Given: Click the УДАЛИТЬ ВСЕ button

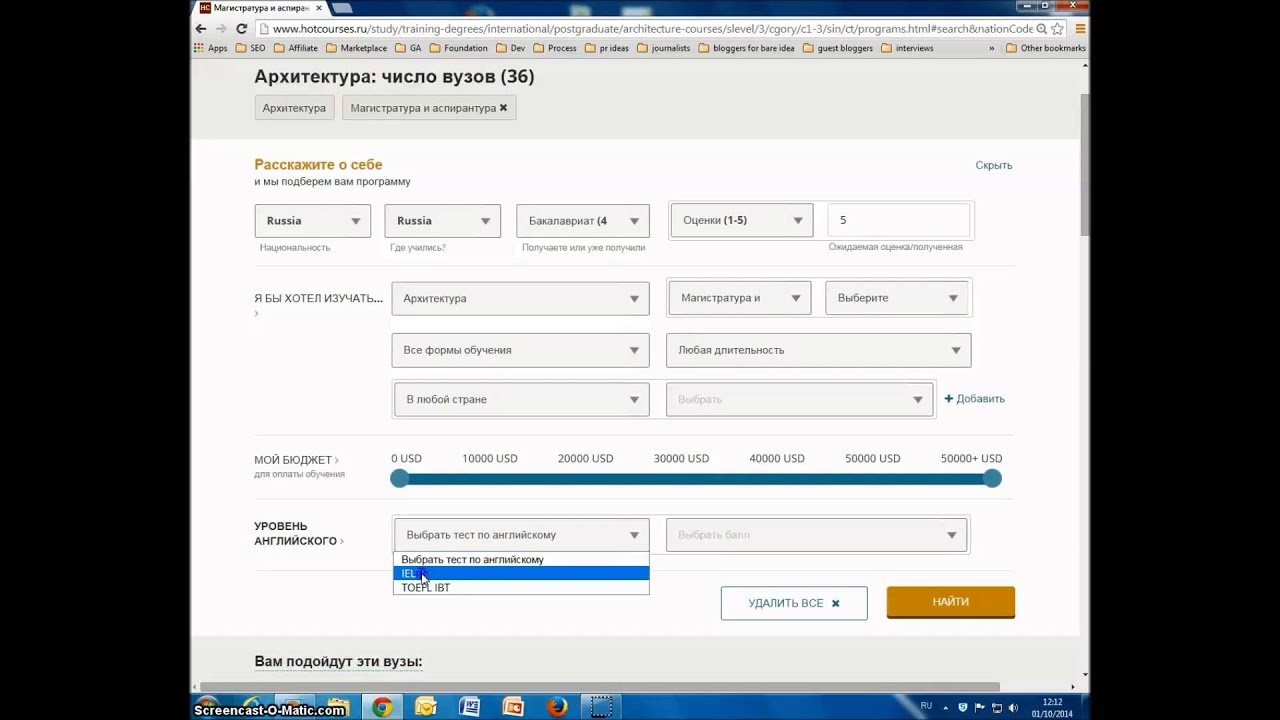Looking at the screenshot, I should [x=794, y=603].
